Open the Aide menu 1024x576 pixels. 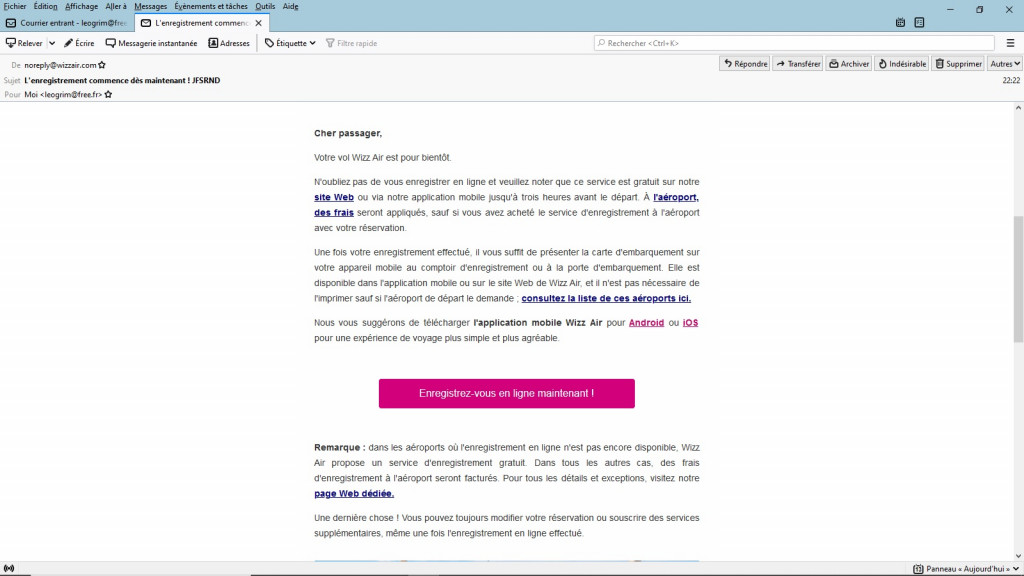291,7
